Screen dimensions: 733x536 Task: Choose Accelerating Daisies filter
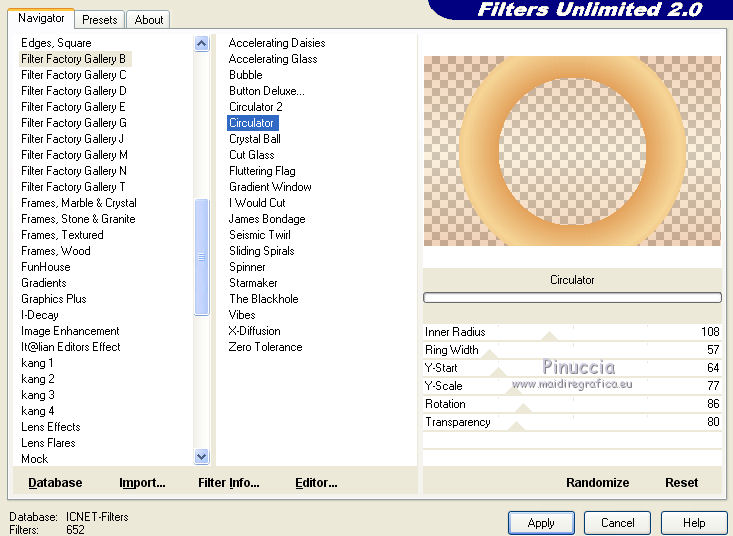coord(277,43)
